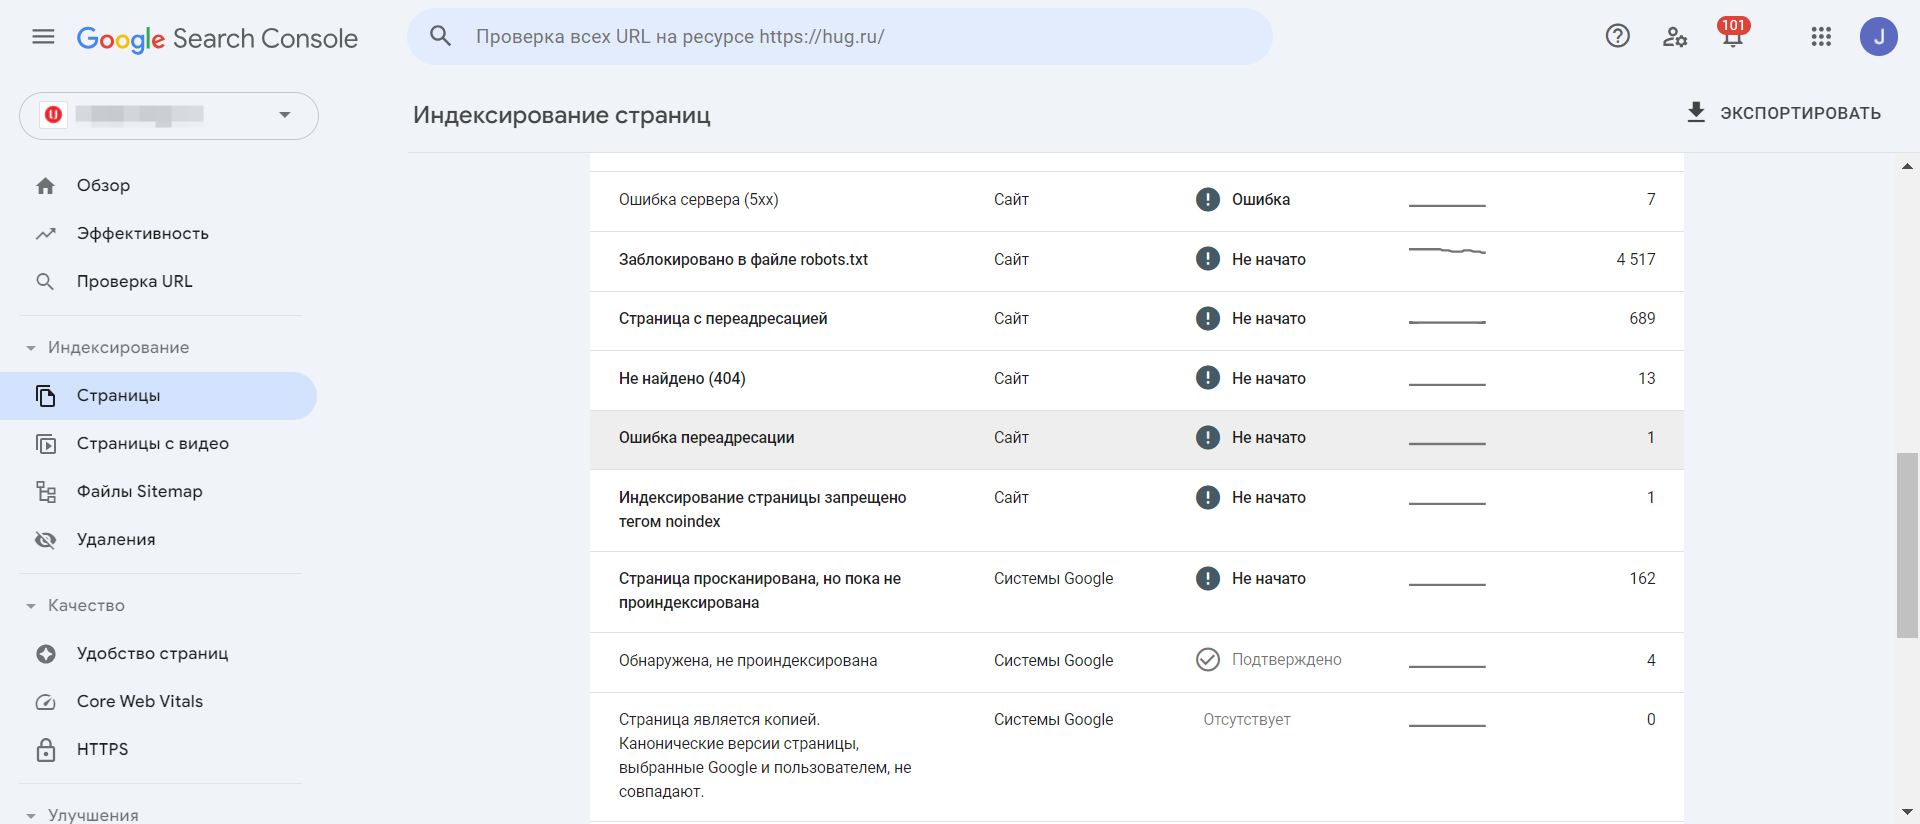The image size is (1920, 824).
Task: Open Файлы Sitemap page
Action: (139, 492)
